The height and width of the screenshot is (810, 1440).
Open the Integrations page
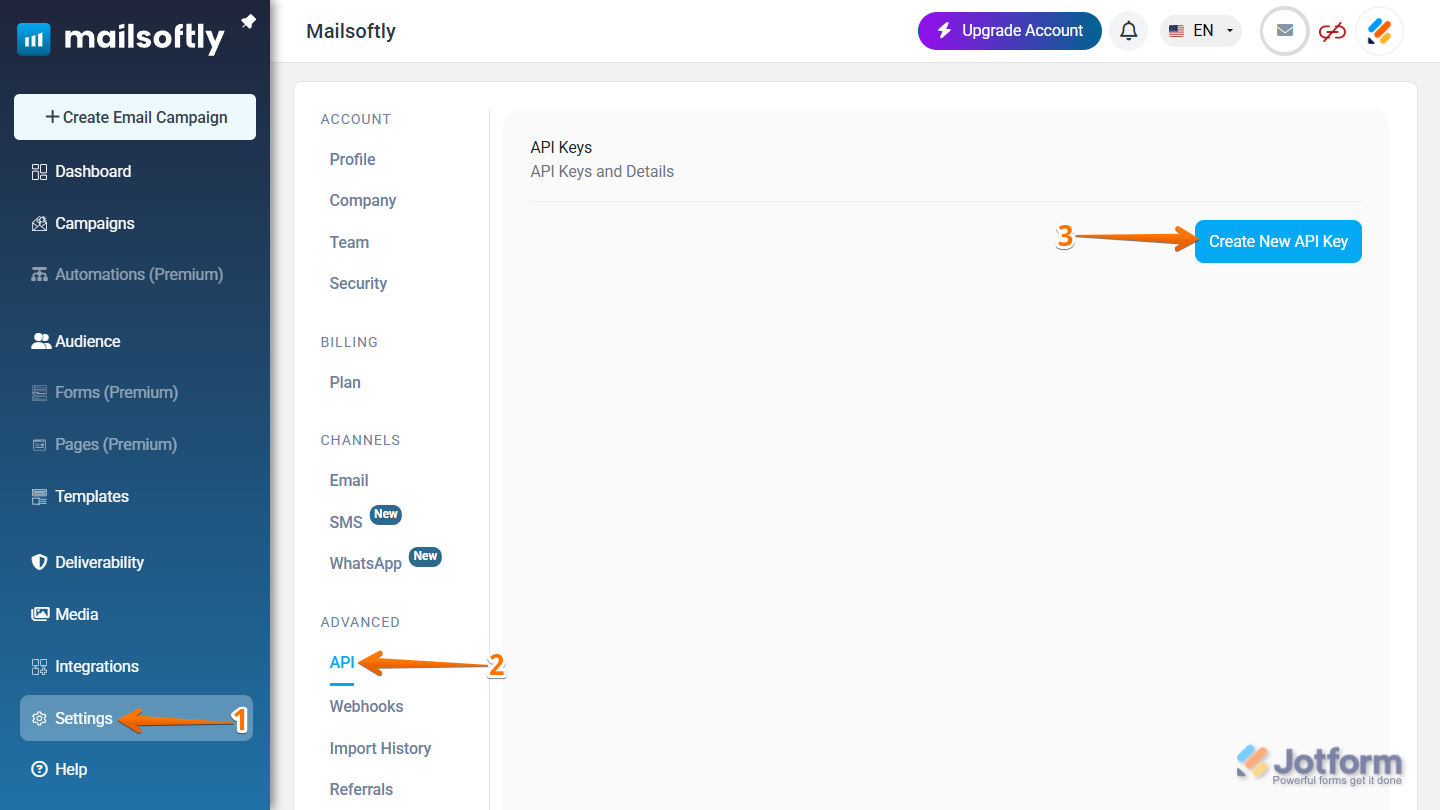tap(96, 666)
